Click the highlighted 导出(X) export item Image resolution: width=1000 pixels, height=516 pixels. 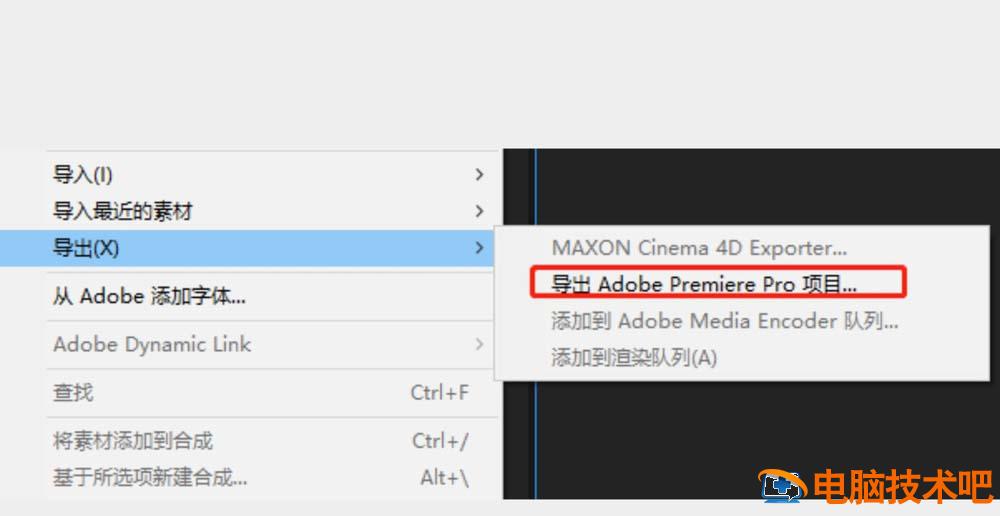[247, 248]
